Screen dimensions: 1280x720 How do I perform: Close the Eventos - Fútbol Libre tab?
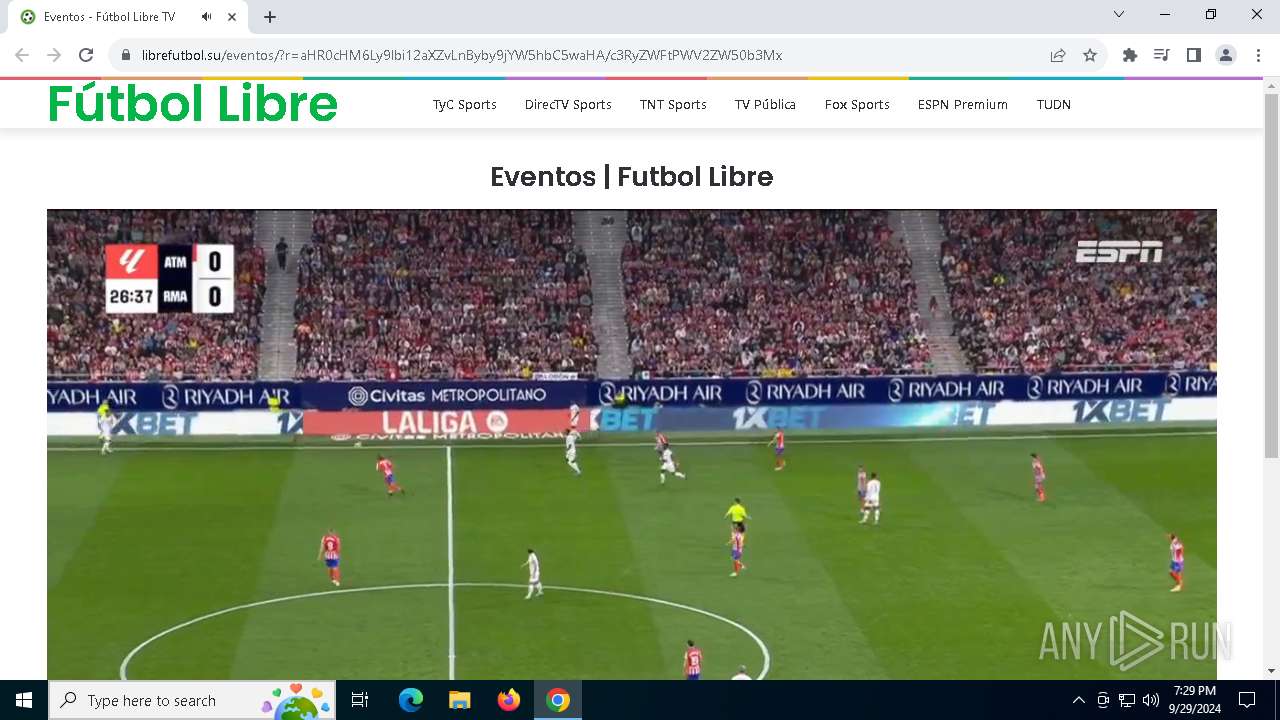tap(232, 17)
